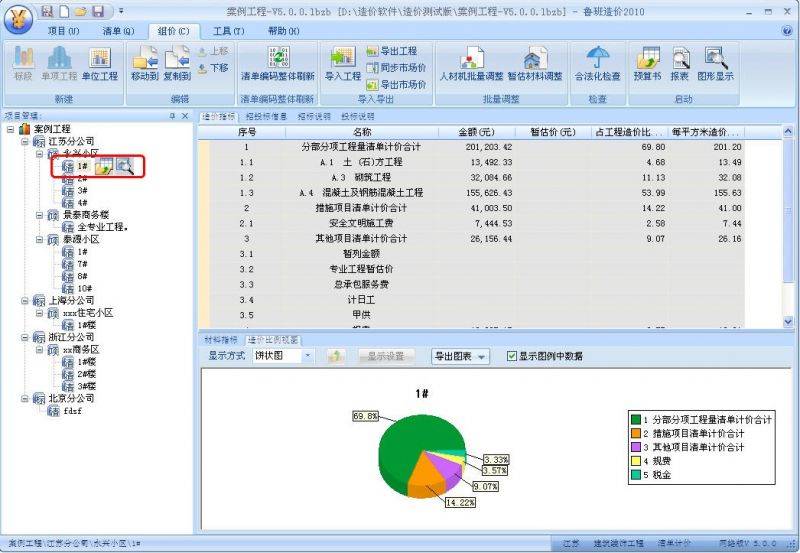Open 暂估材料调整 tool
The height and width of the screenshot is (553, 800).
pyautogui.click(x=535, y=64)
